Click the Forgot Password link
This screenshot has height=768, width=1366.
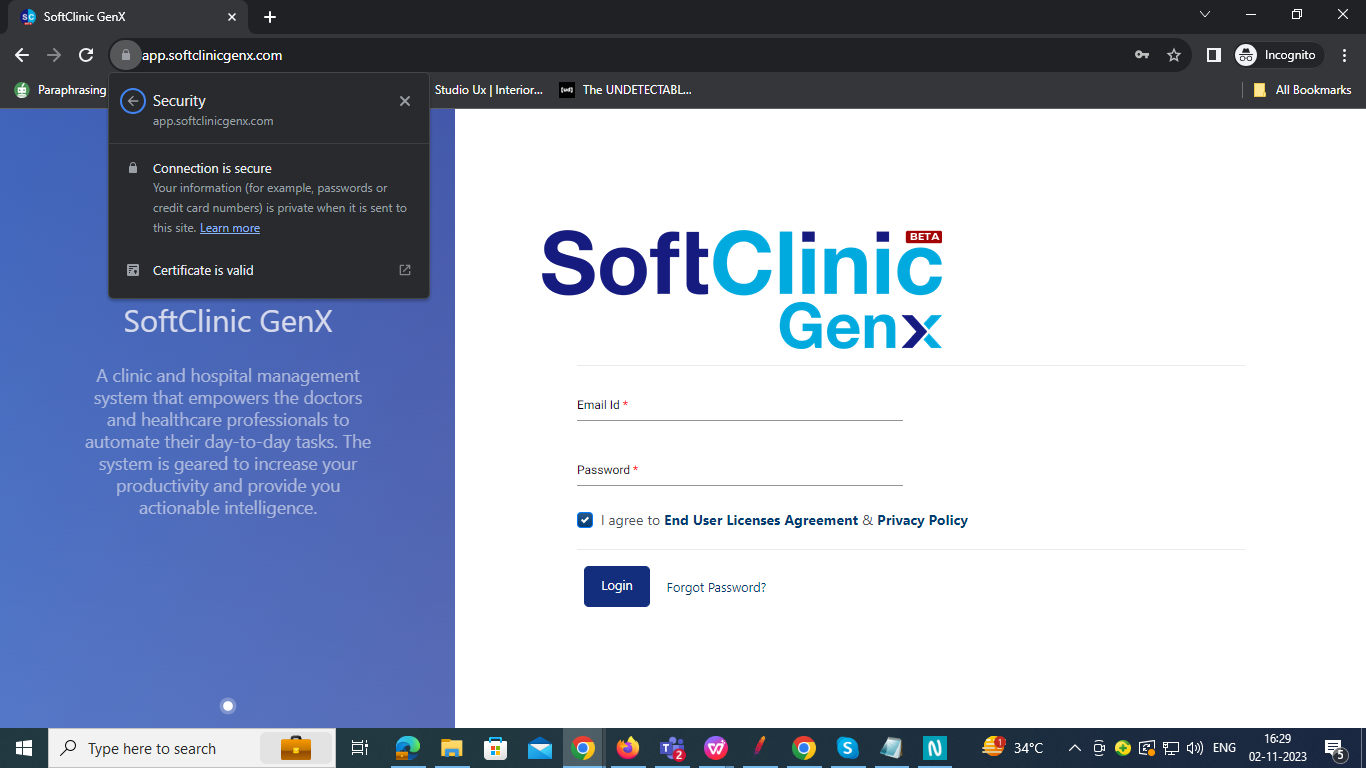point(716,587)
